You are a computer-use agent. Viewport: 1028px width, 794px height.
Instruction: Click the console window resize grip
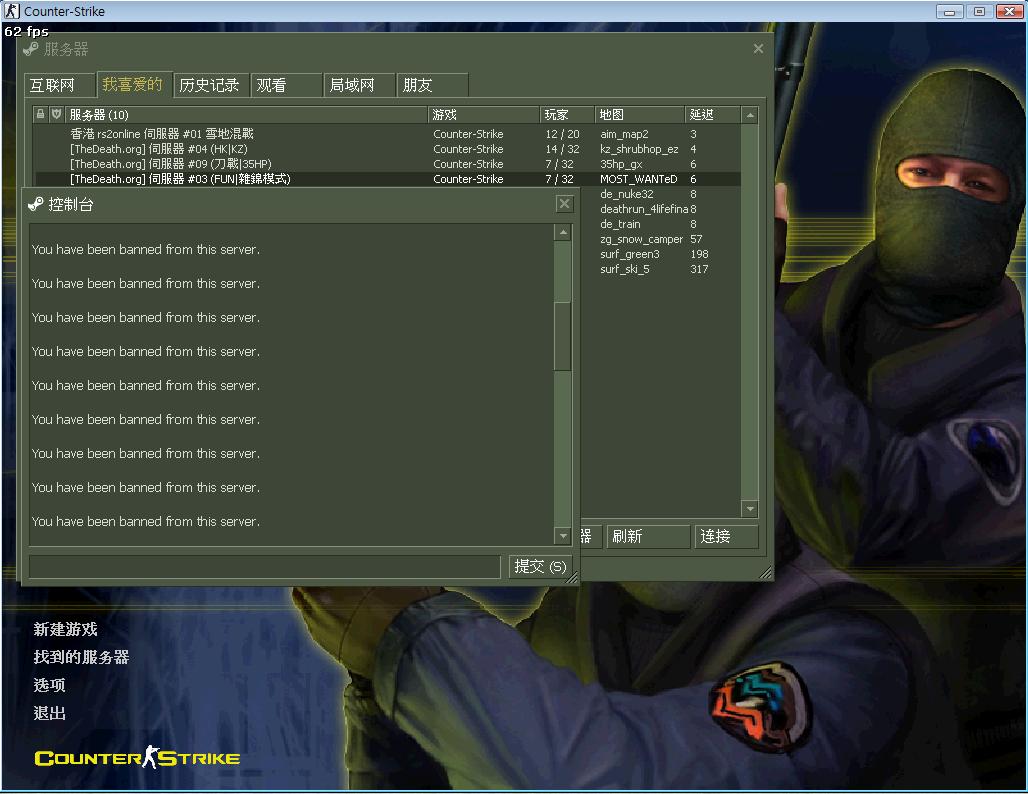click(572, 577)
